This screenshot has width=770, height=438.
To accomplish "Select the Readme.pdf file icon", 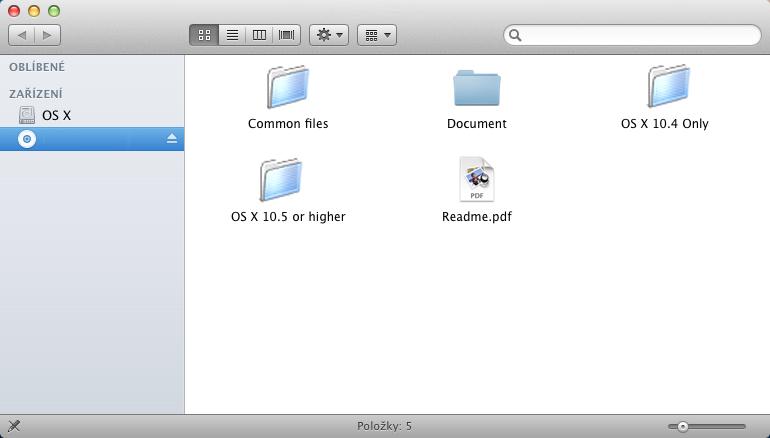I will point(477,179).
